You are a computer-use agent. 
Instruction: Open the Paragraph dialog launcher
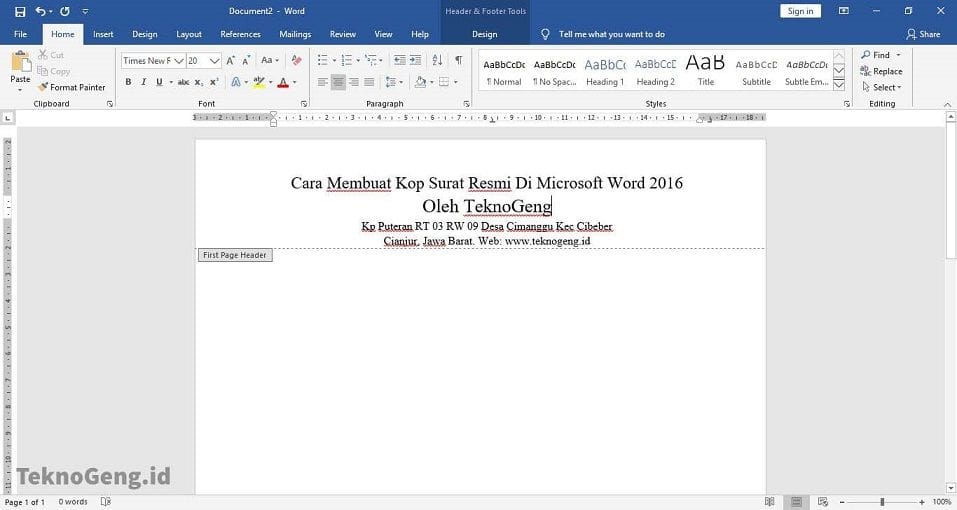click(466, 104)
